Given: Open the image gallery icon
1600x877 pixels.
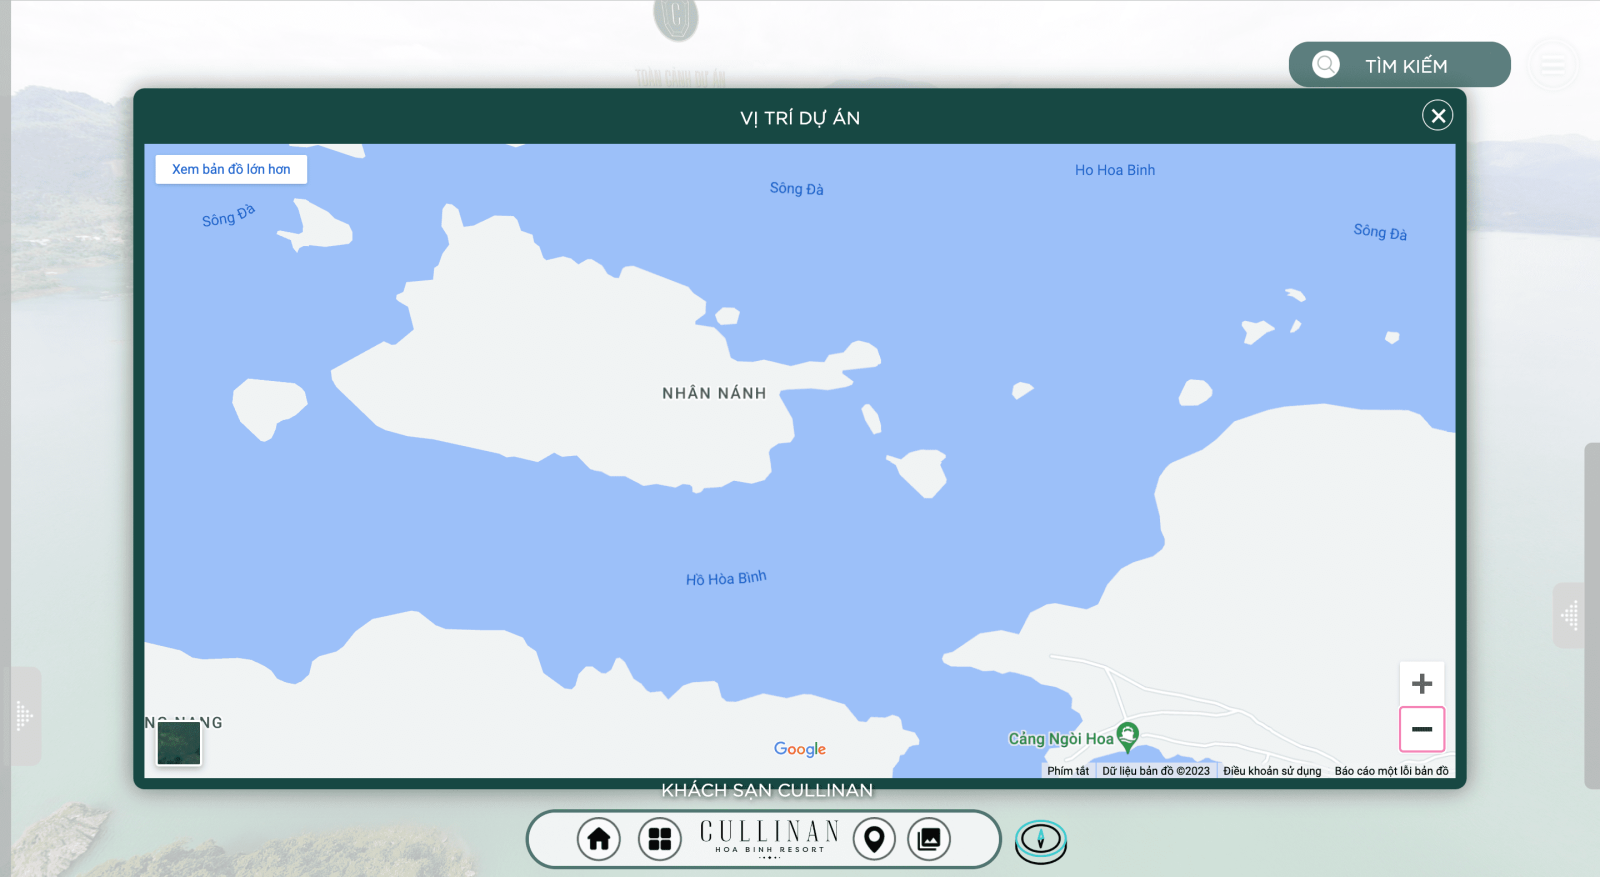Looking at the screenshot, I should [929, 839].
